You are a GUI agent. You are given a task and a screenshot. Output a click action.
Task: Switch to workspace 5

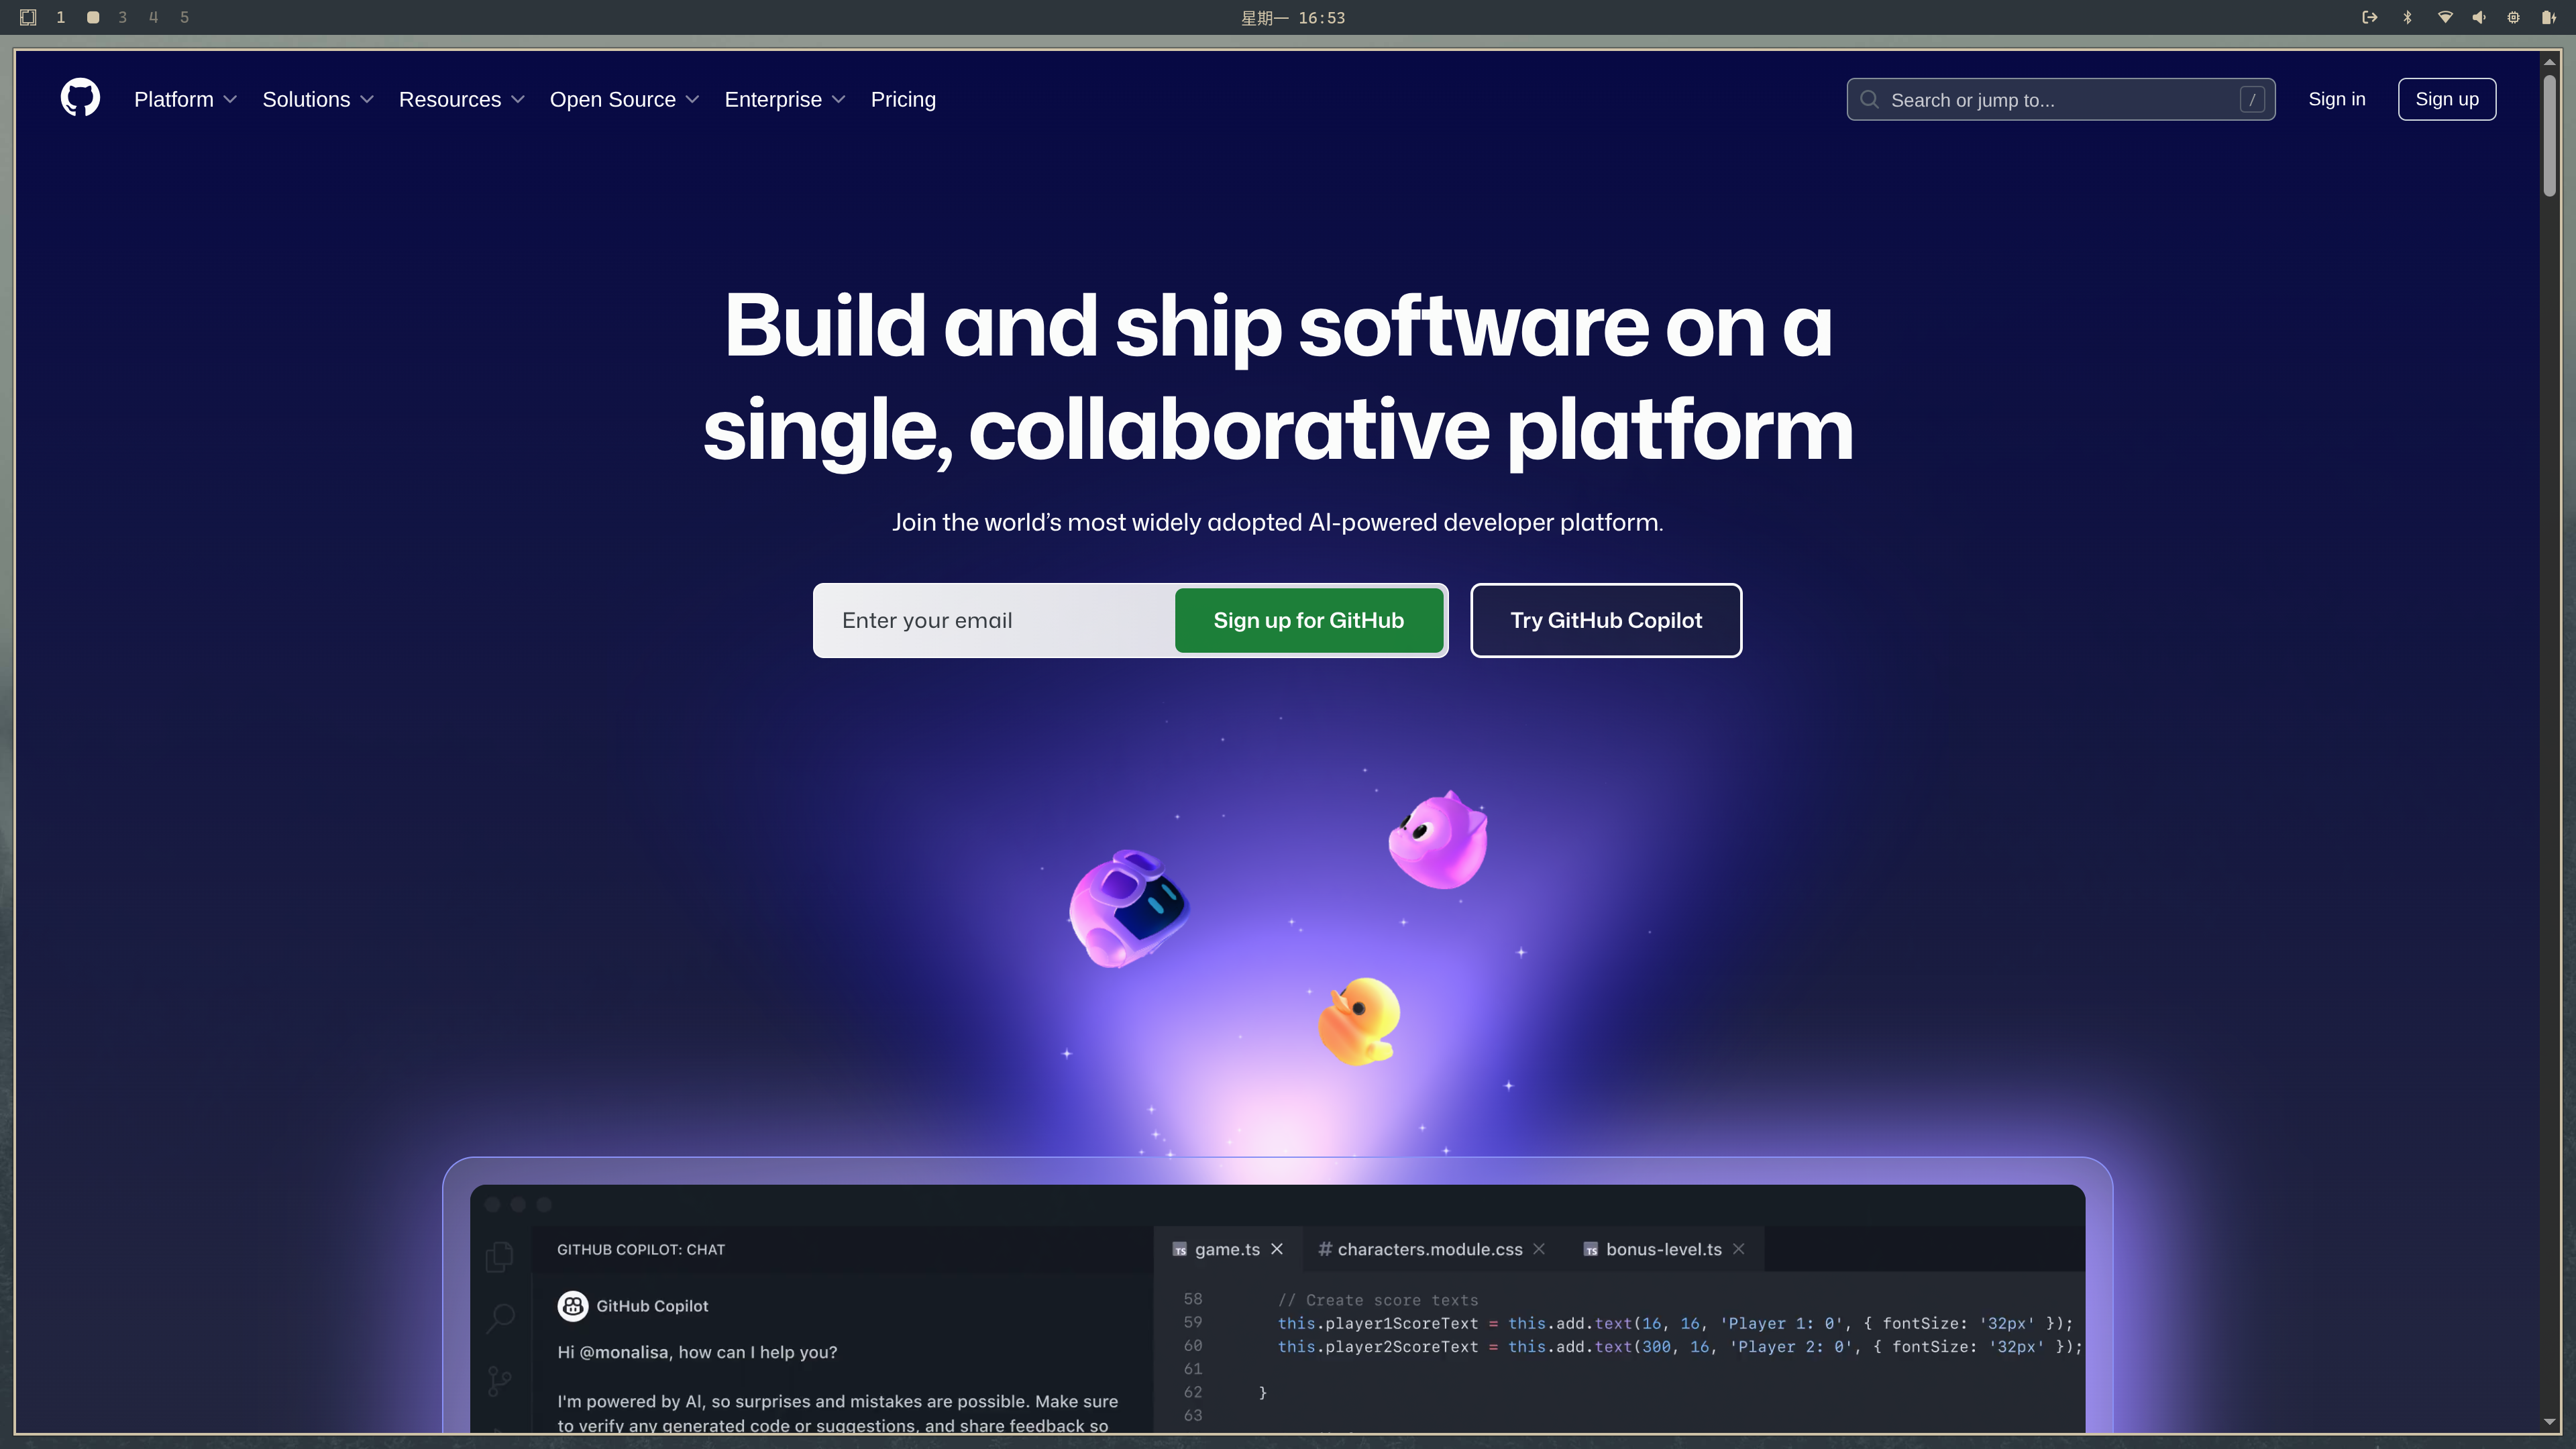coord(184,17)
